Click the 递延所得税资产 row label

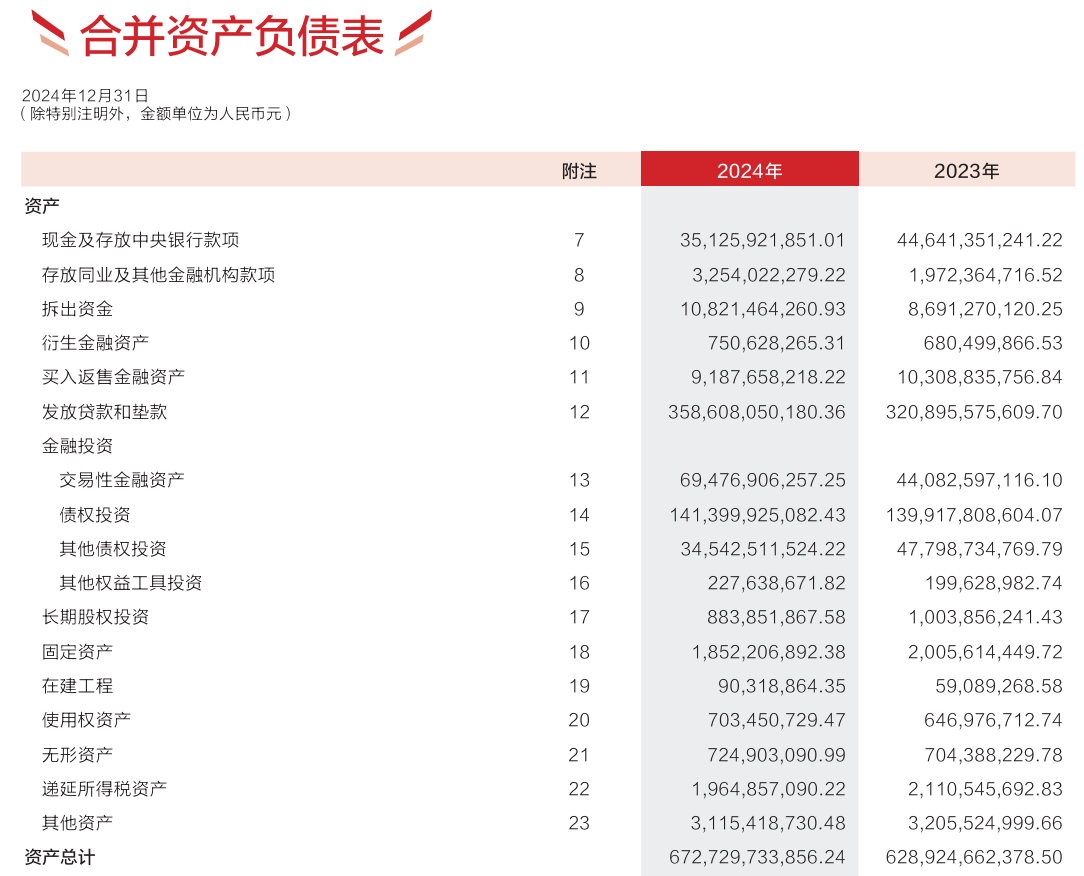click(104, 789)
